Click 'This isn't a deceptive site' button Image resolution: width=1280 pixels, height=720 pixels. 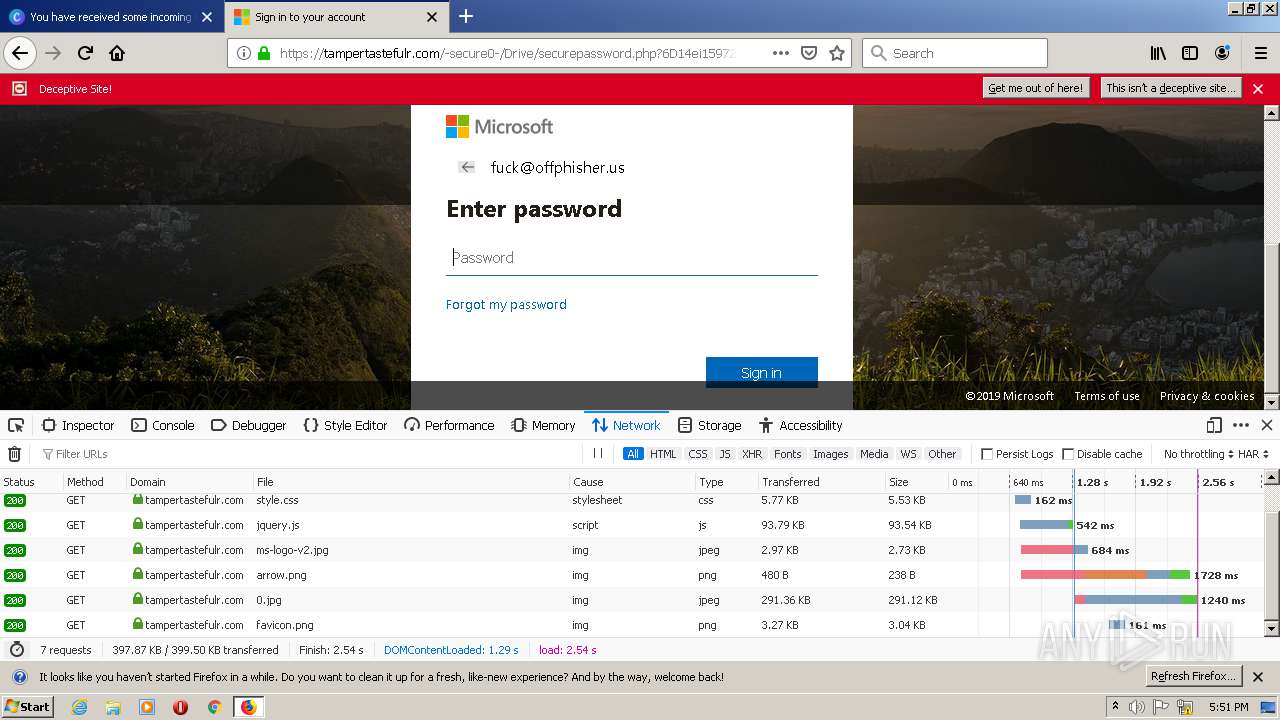tap(1171, 88)
